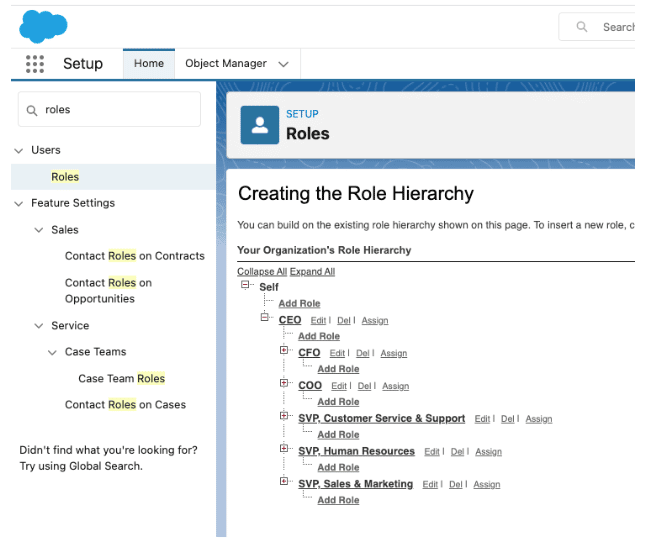Image resolution: width=647 pixels, height=551 pixels.
Task: Delete the COO role
Action: click(364, 386)
